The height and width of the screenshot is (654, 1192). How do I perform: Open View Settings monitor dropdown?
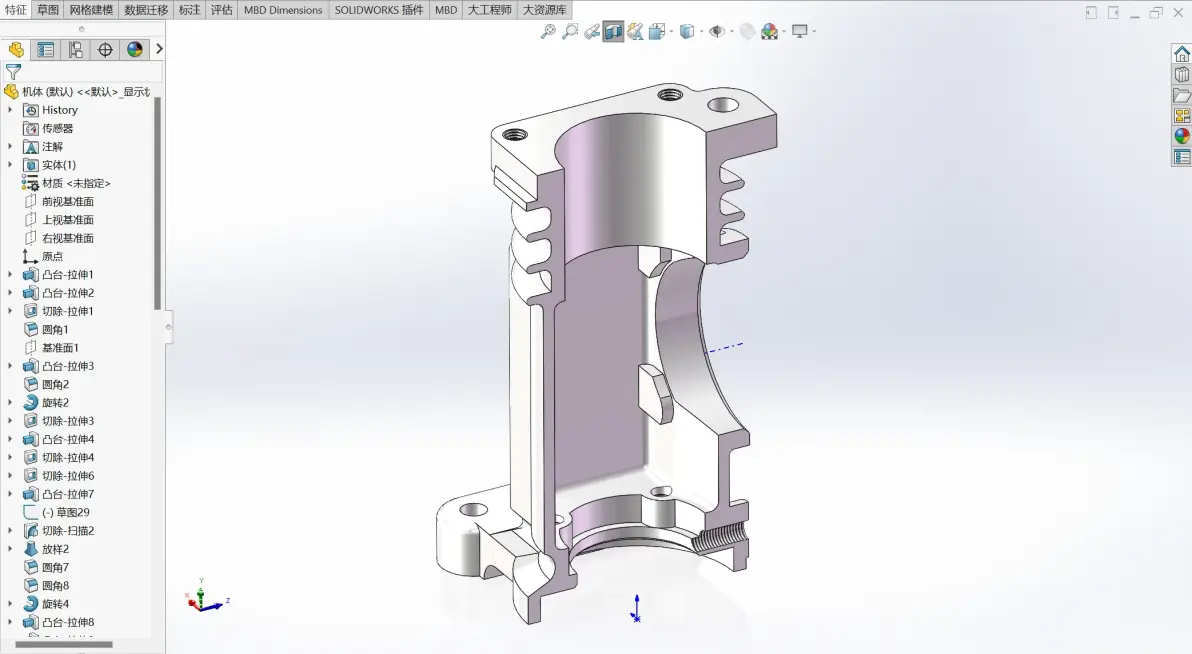pos(800,31)
